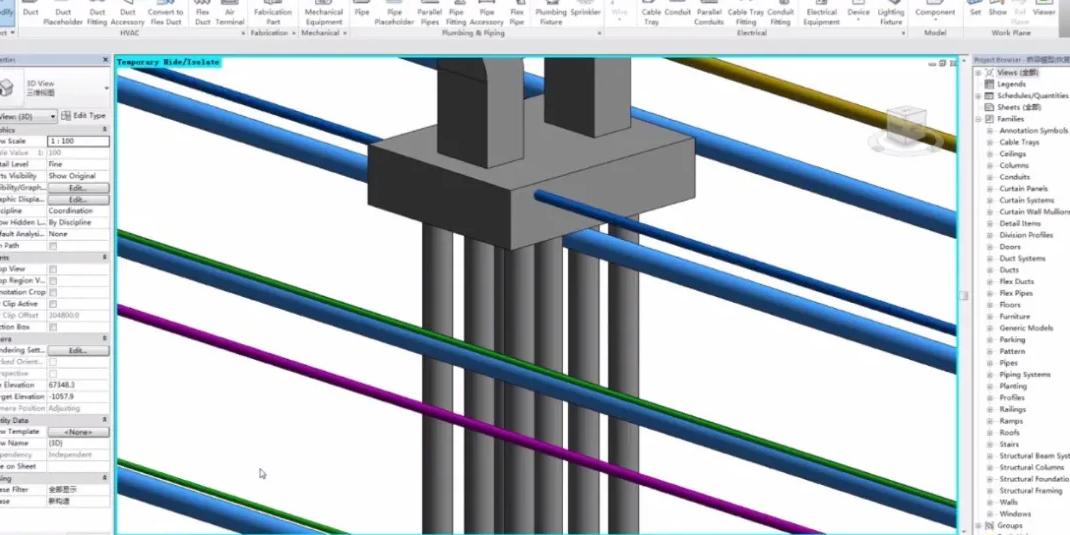Image resolution: width=1070 pixels, height=535 pixels.
Task: Select the Duct Placeholder tool
Action: pyautogui.click(x=63, y=12)
